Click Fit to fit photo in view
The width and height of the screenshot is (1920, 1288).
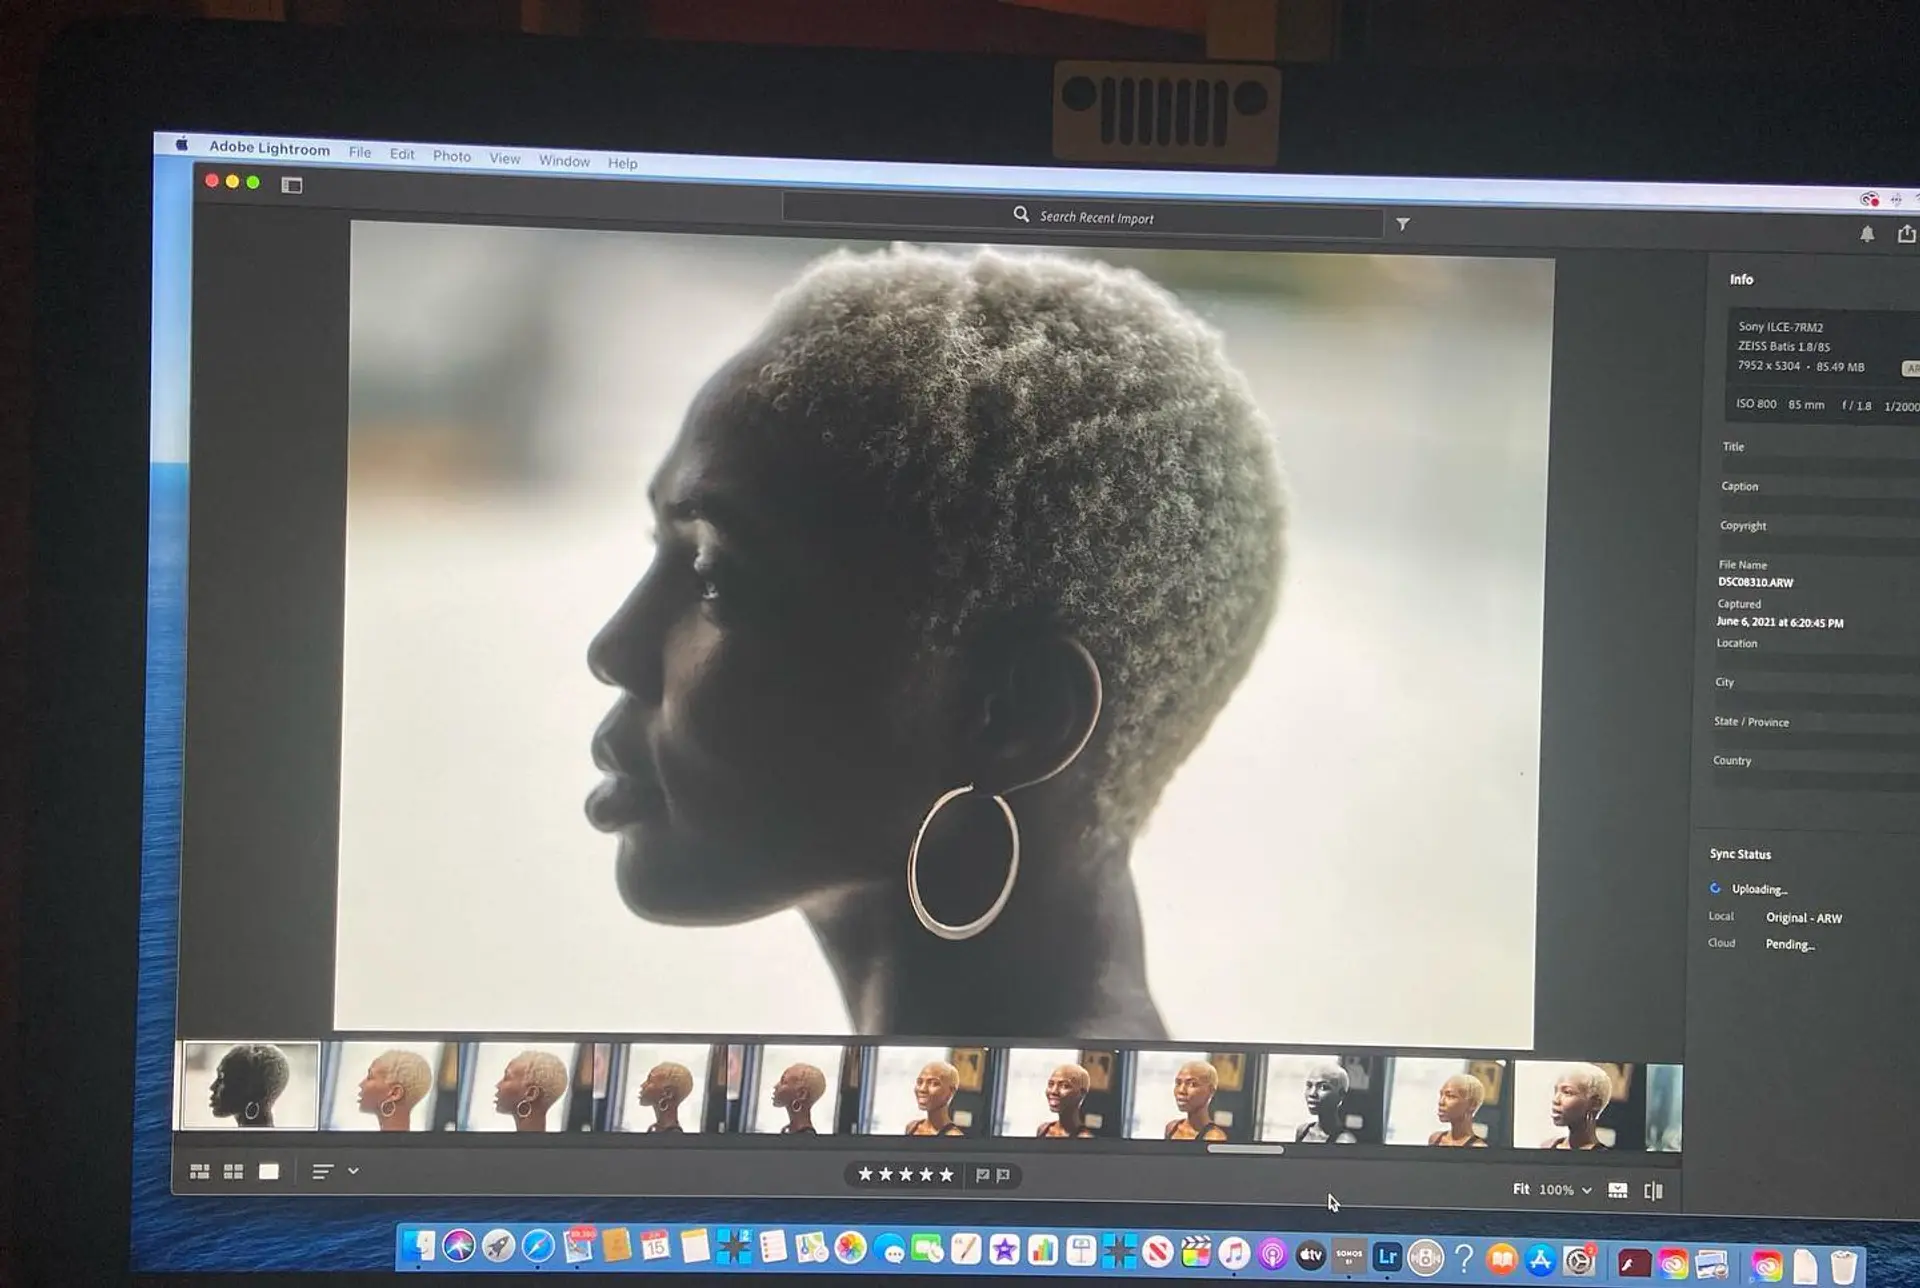(x=1521, y=1190)
